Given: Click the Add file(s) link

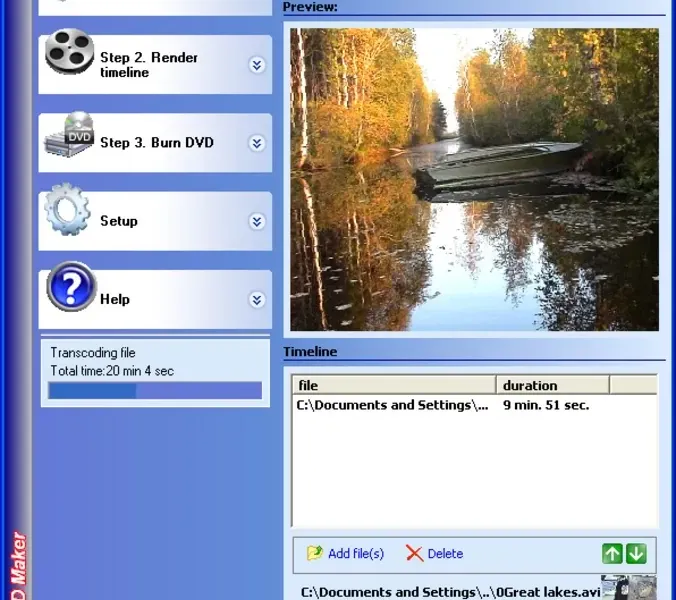Looking at the screenshot, I should [356, 553].
